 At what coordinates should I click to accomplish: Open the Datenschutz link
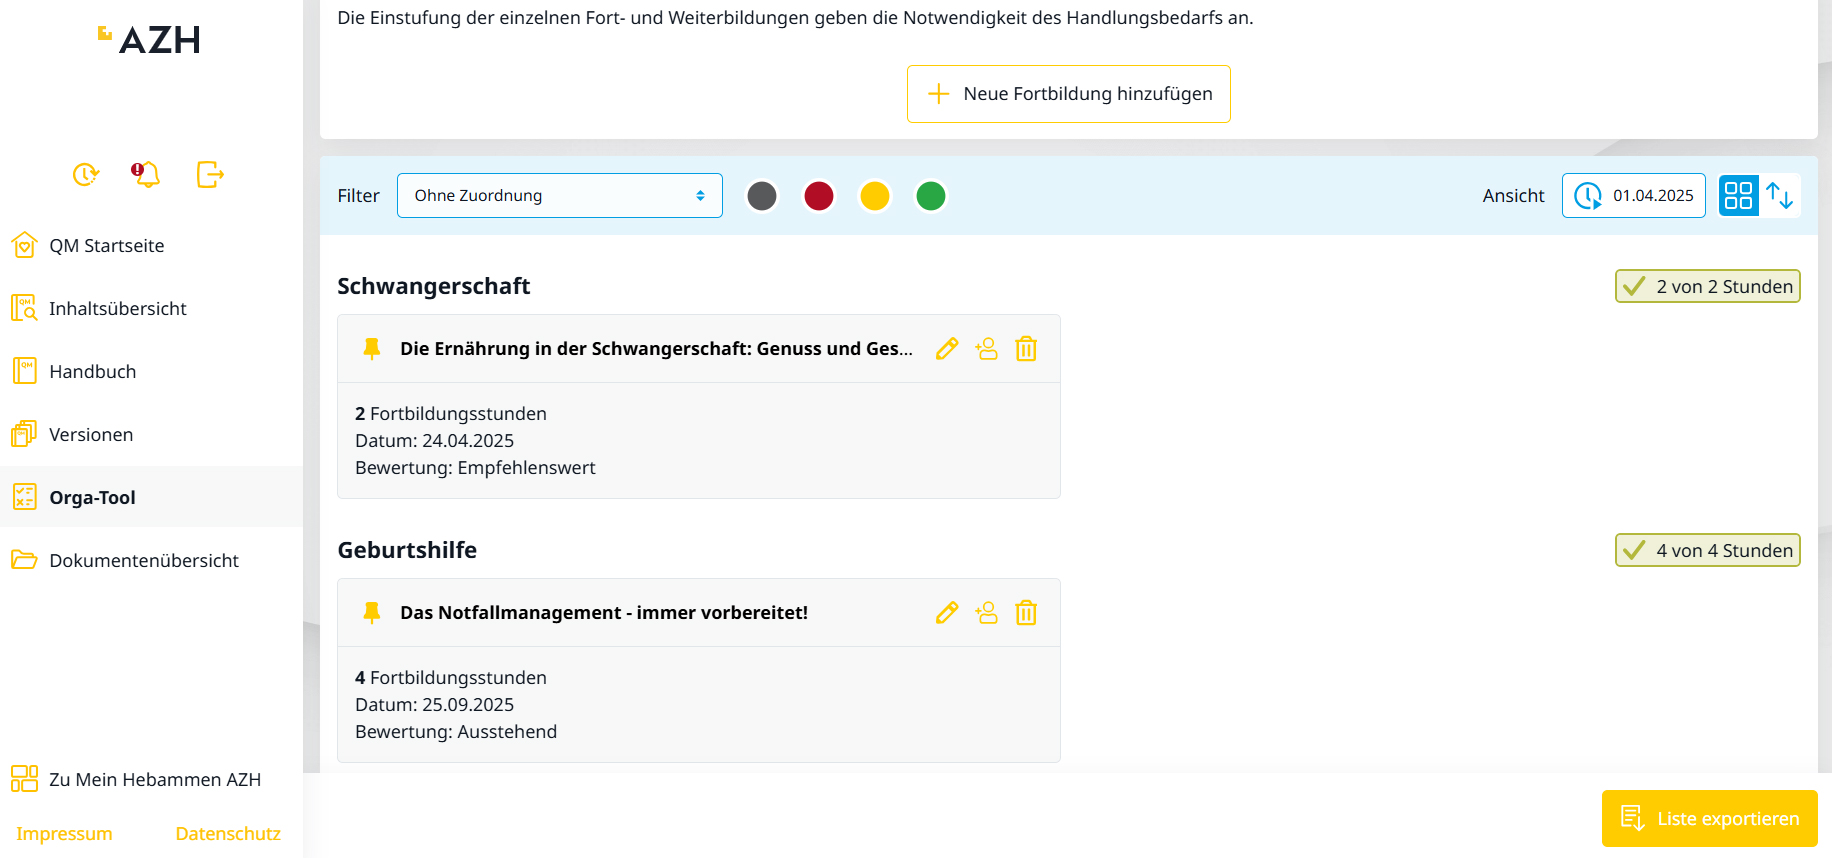(x=227, y=833)
